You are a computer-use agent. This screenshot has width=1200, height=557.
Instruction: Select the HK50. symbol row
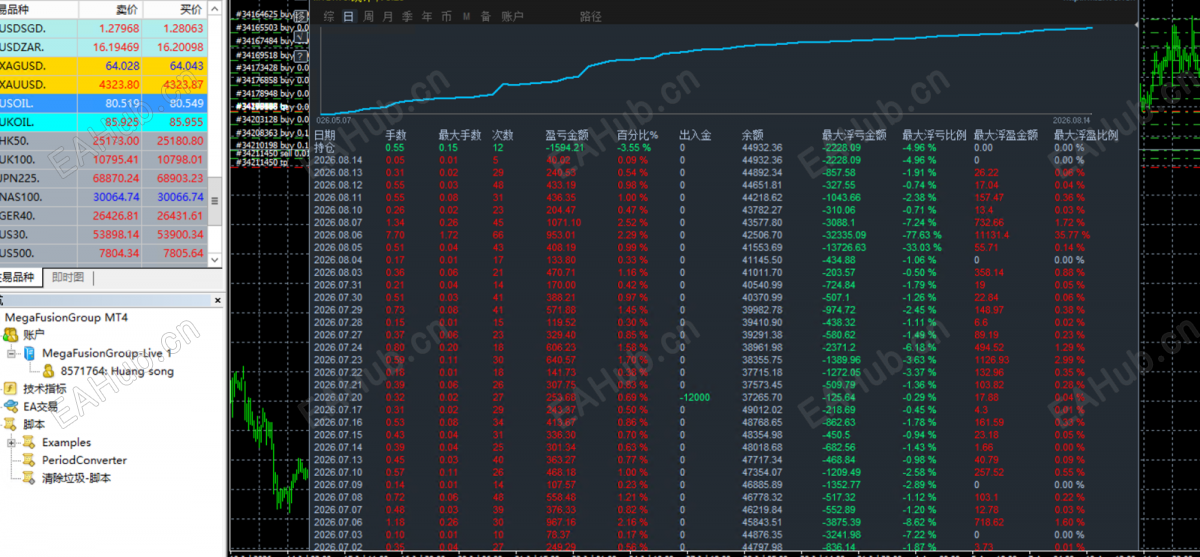(x=104, y=140)
